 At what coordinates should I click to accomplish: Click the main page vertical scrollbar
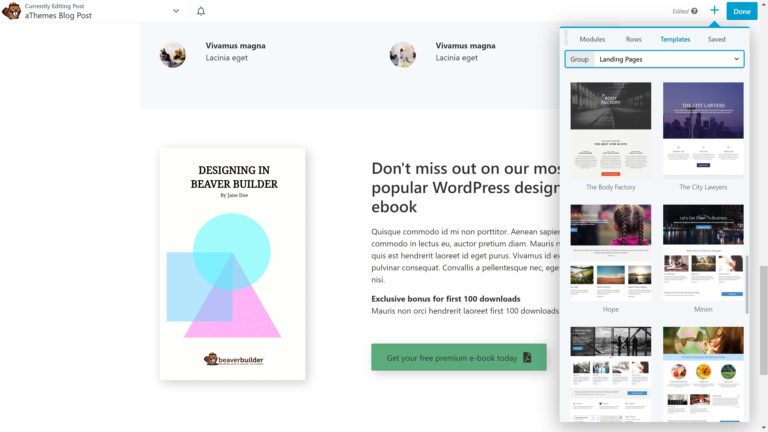[x=763, y=320]
